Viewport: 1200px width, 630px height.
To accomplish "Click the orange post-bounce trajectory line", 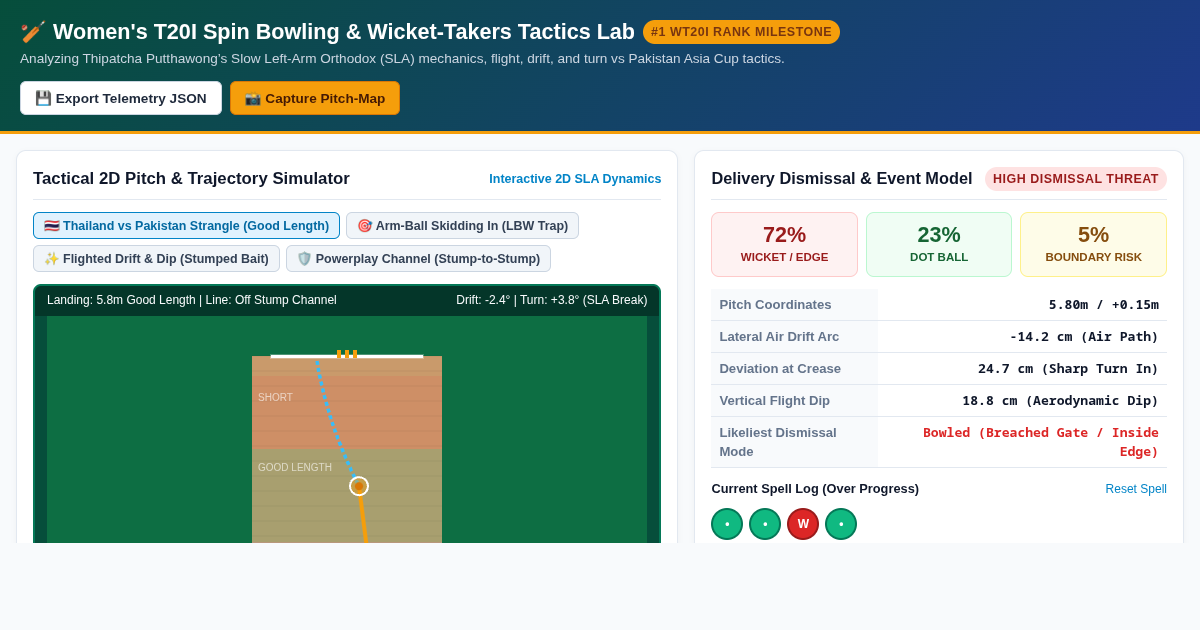I will tap(363, 520).
